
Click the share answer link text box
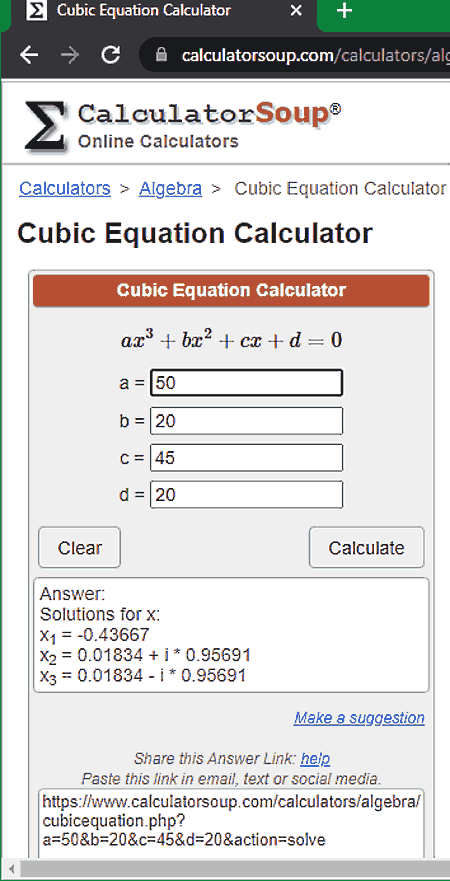click(x=231, y=824)
